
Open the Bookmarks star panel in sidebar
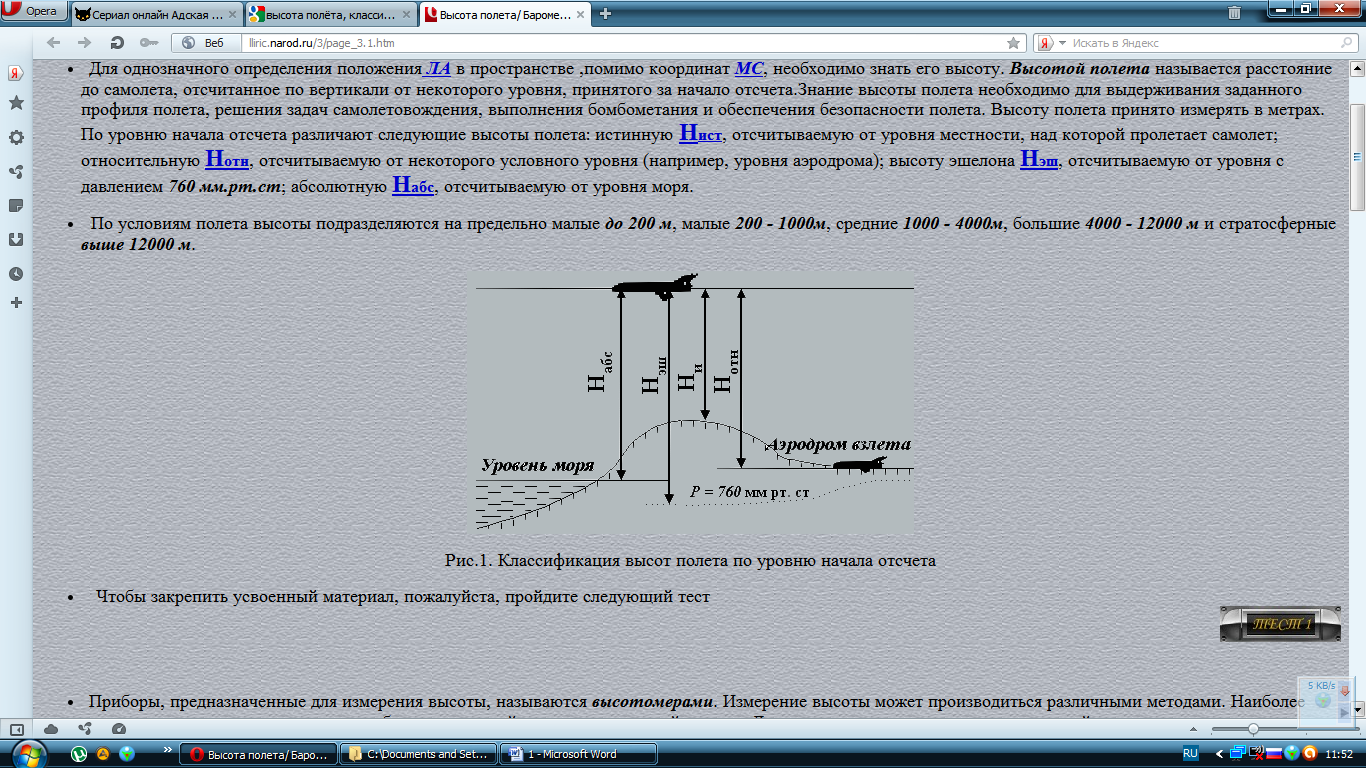(x=16, y=103)
